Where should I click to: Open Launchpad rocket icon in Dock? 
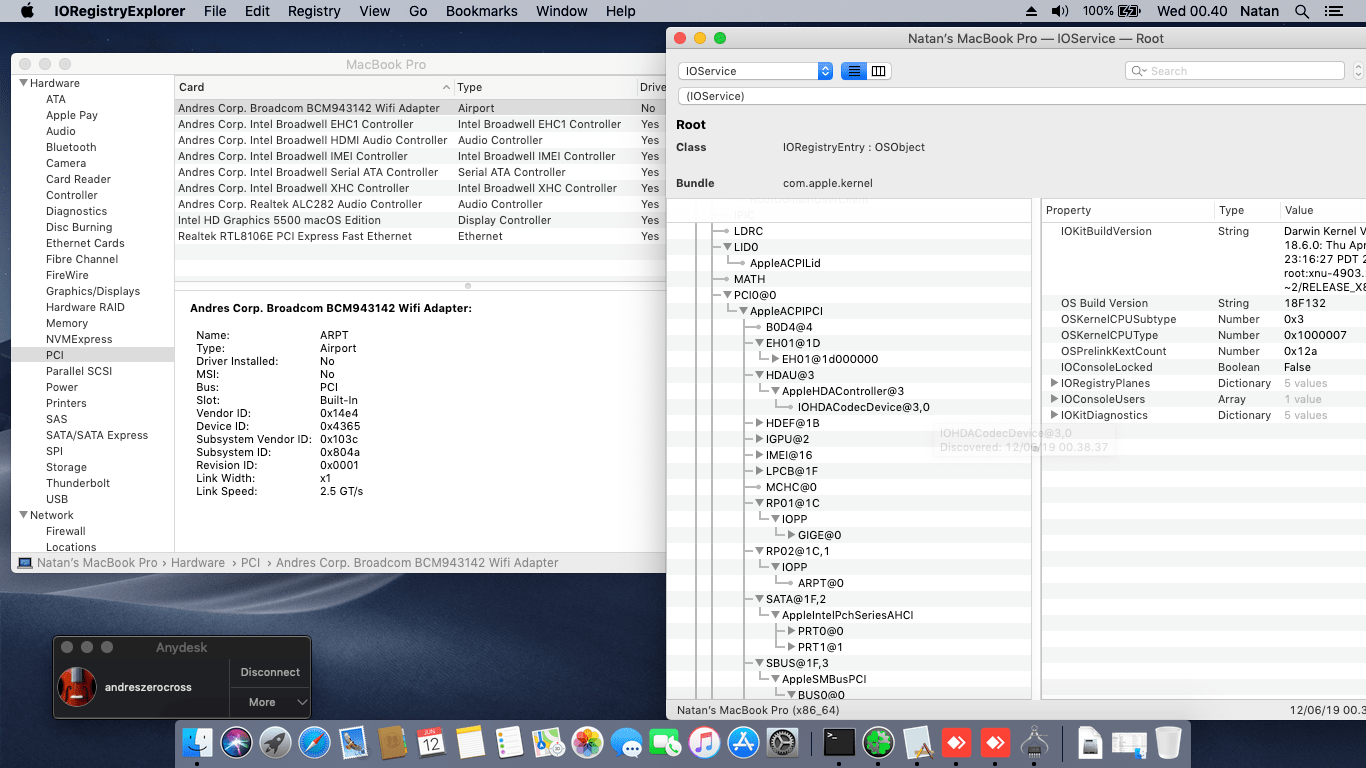(276, 742)
